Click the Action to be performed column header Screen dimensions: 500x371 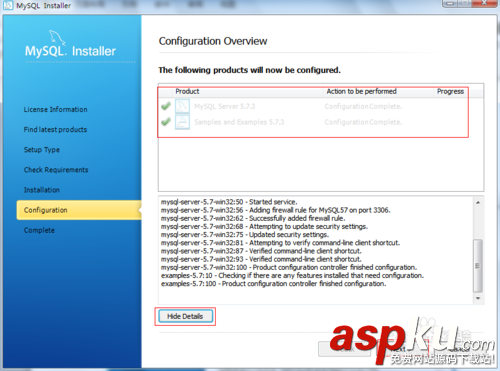point(361,91)
